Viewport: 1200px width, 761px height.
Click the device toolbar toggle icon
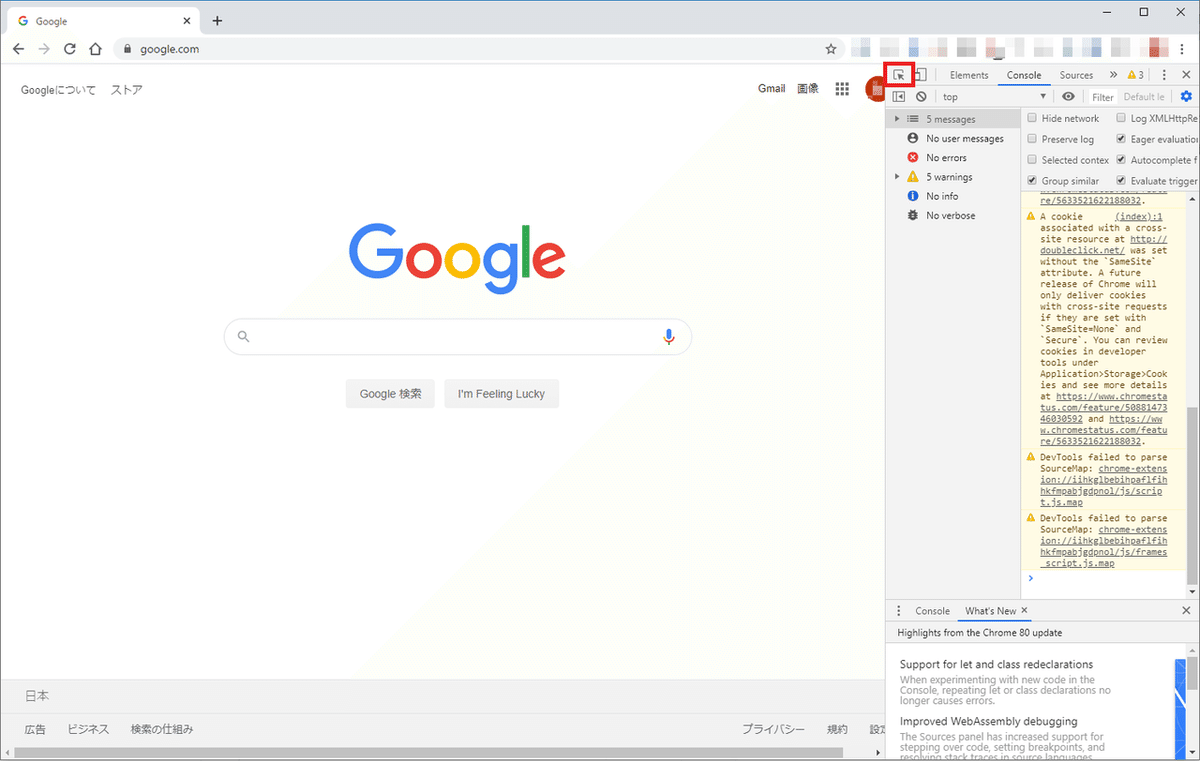pos(921,74)
